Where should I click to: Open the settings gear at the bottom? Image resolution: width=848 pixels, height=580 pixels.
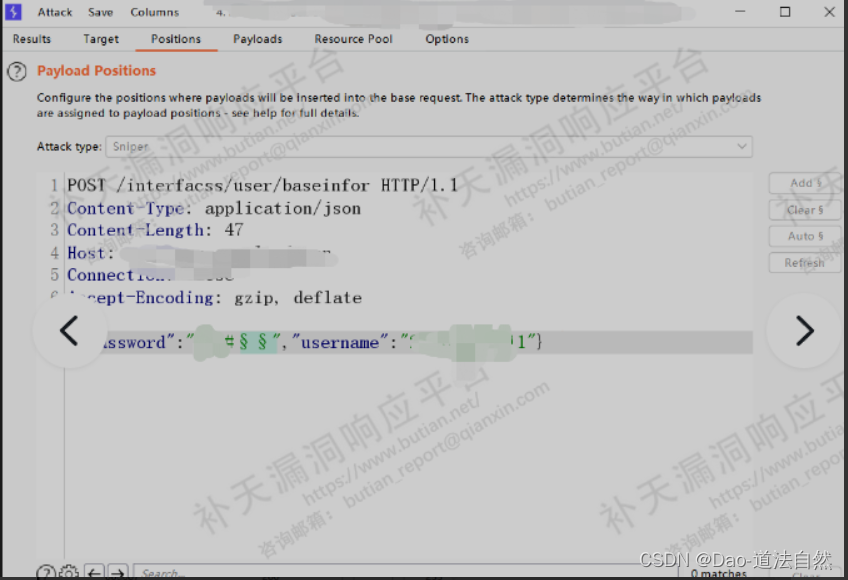click(68, 571)
